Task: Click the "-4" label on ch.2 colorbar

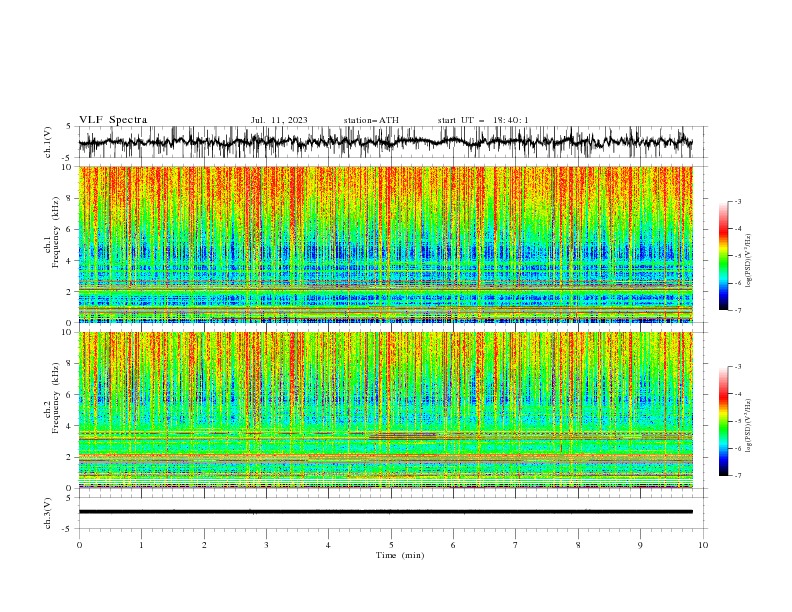Action: click(x=738, y=394)
